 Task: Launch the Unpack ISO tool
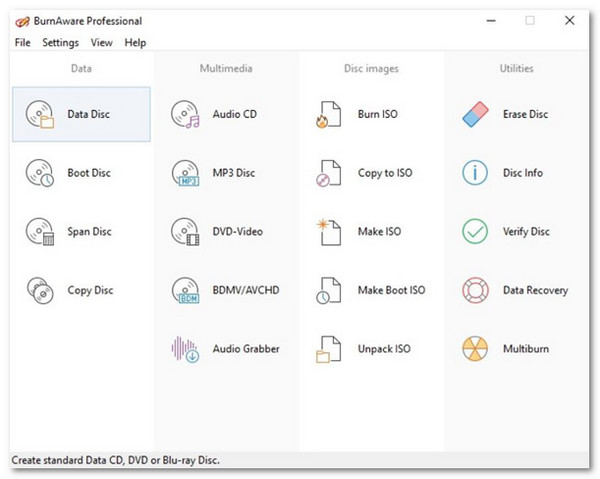tap(371, 349)
